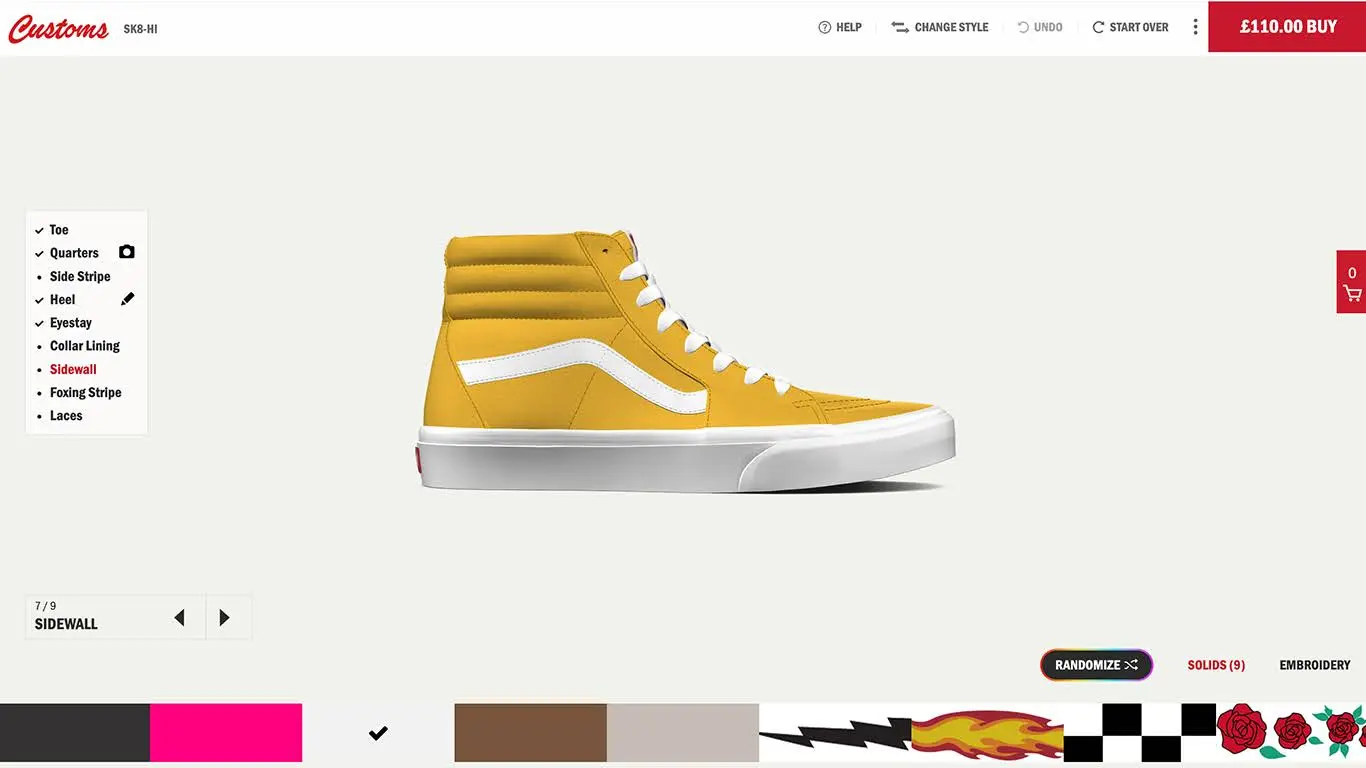Click the £110.00 BUY button

point(1287,26)
